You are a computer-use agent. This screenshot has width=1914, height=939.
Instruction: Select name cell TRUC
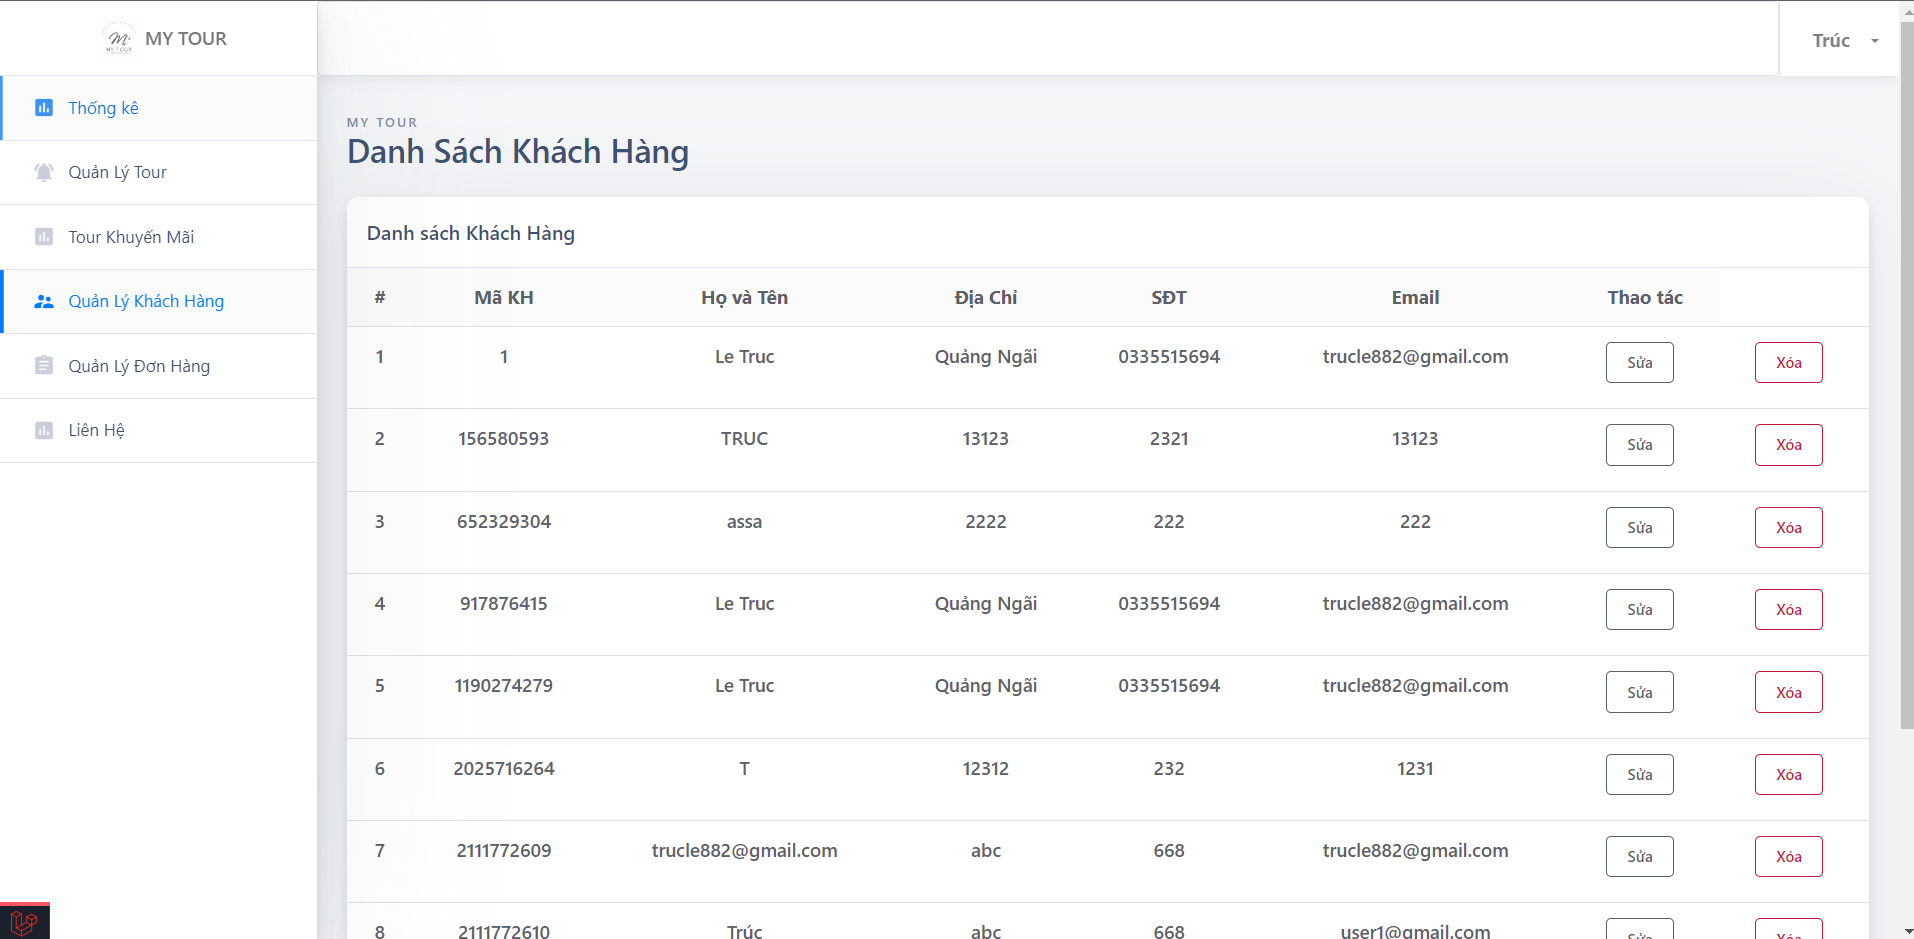(x=744, y=439)
